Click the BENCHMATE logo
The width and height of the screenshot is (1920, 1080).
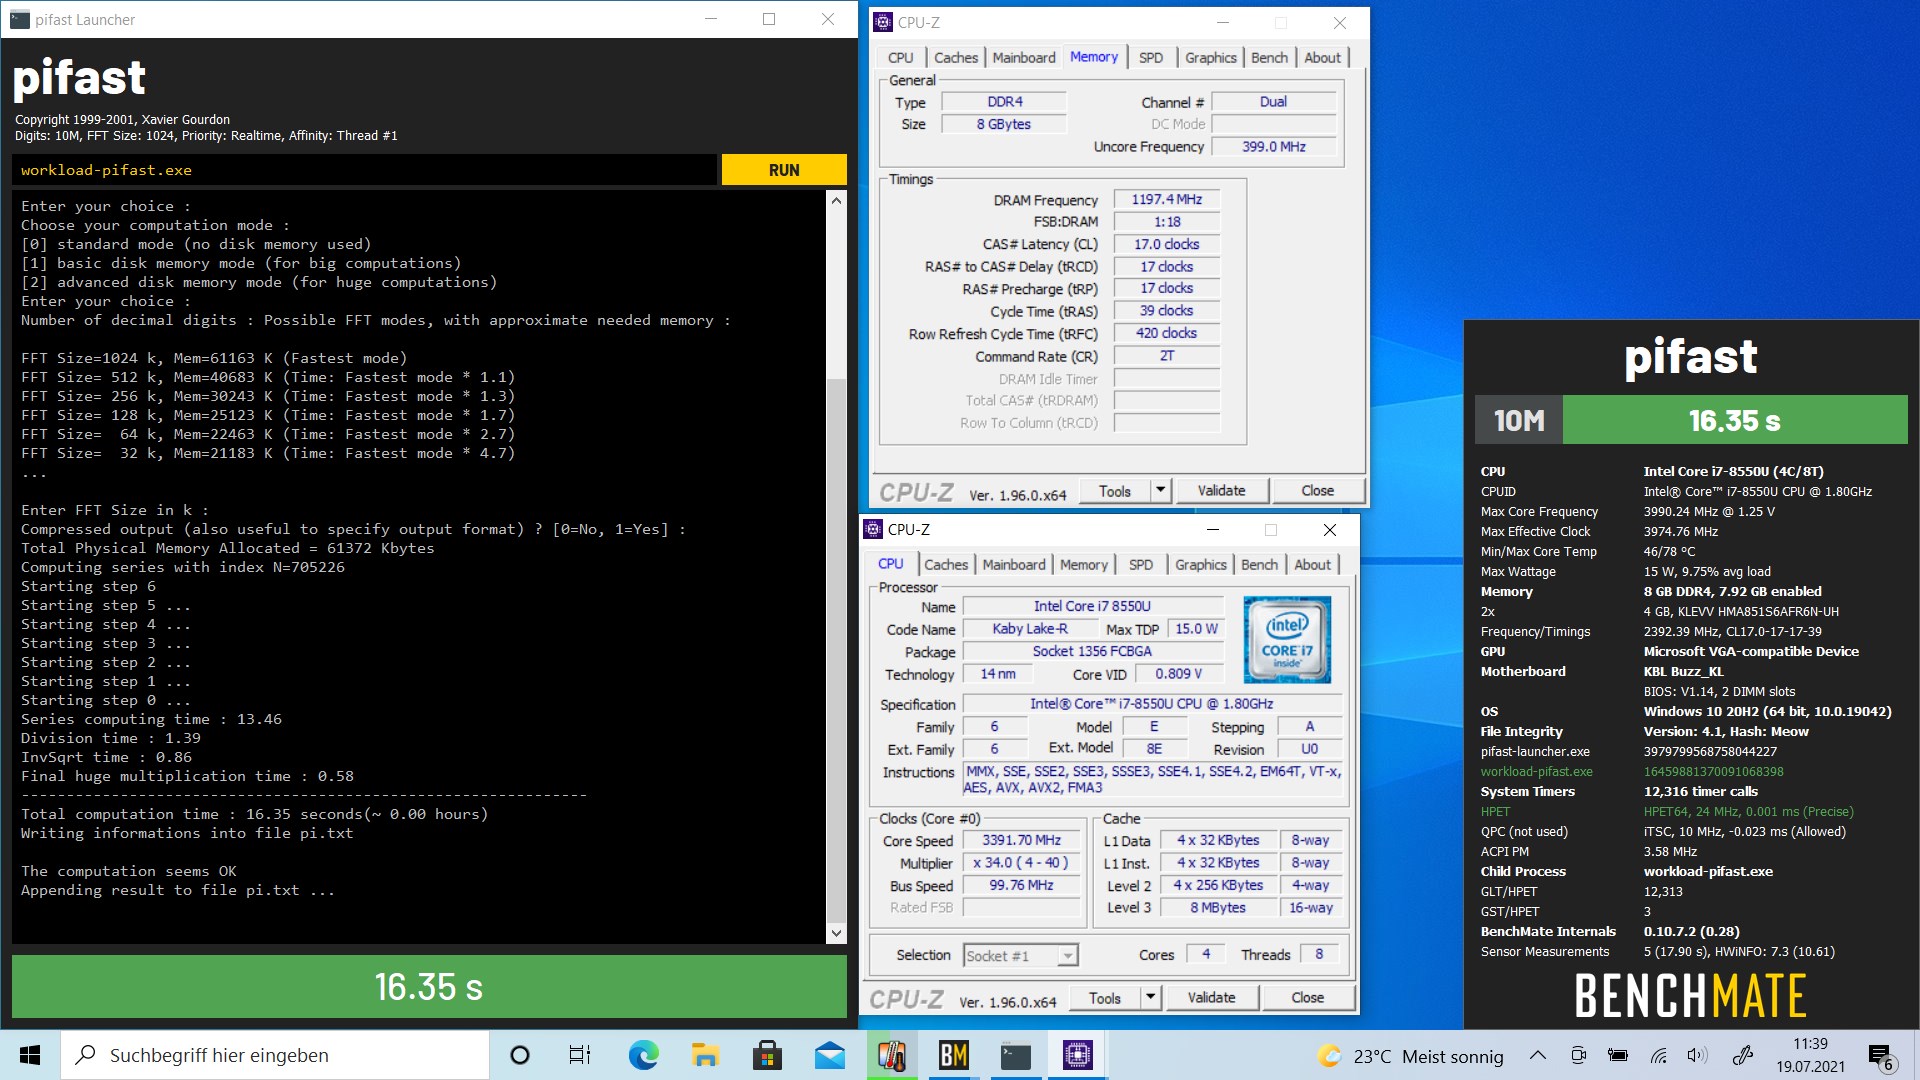coord(1690,995)
